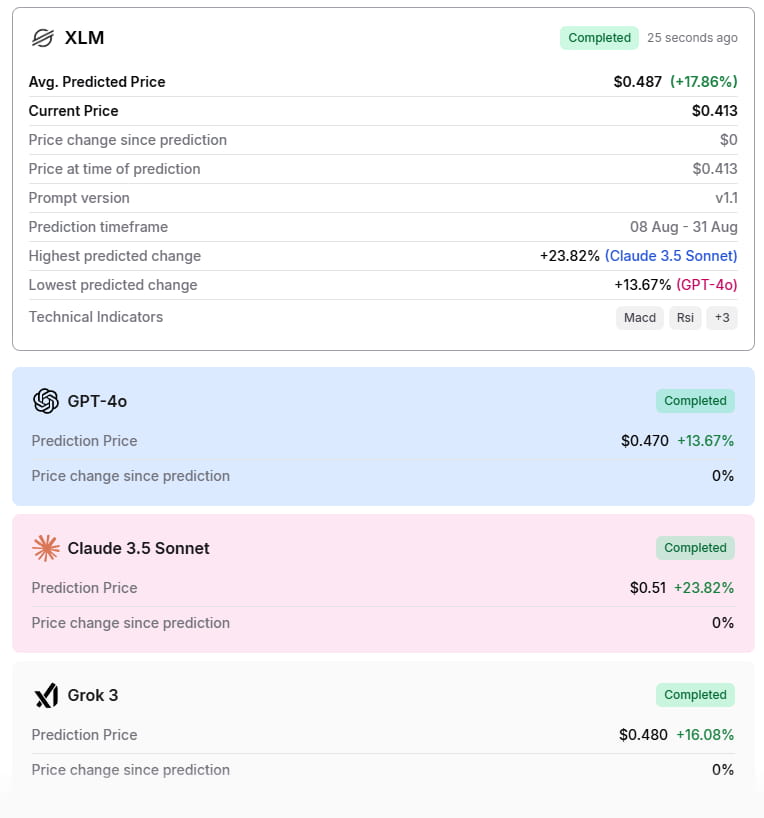Click the XLM card Completed status badge
Screen dimensions: 764x818
600,38
